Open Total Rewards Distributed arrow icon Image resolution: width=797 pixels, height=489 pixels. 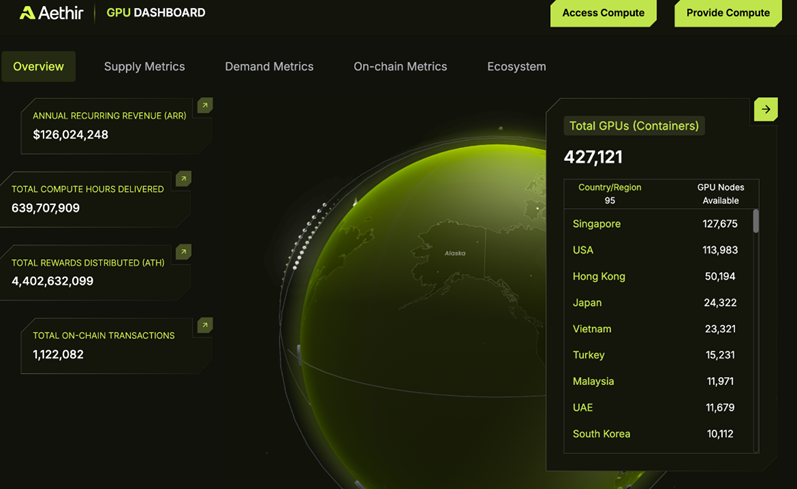click(x=183, y=252)
